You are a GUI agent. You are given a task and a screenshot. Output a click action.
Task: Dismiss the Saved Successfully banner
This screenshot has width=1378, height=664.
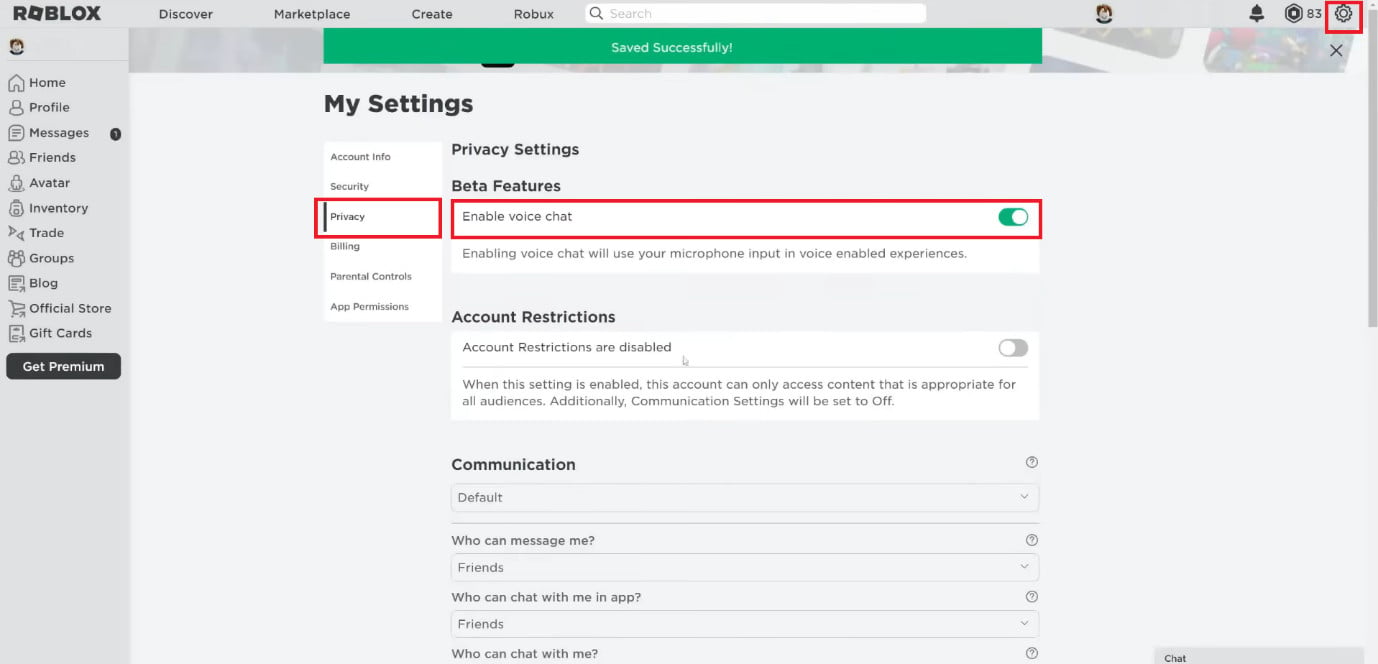point(1336,50)
